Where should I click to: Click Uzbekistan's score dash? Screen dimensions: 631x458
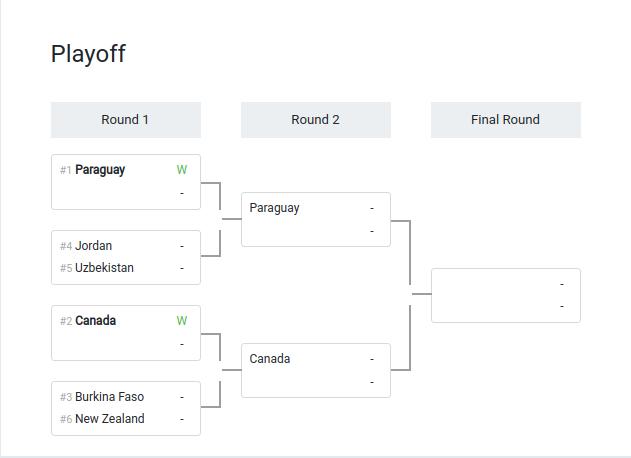pos(182,268)
